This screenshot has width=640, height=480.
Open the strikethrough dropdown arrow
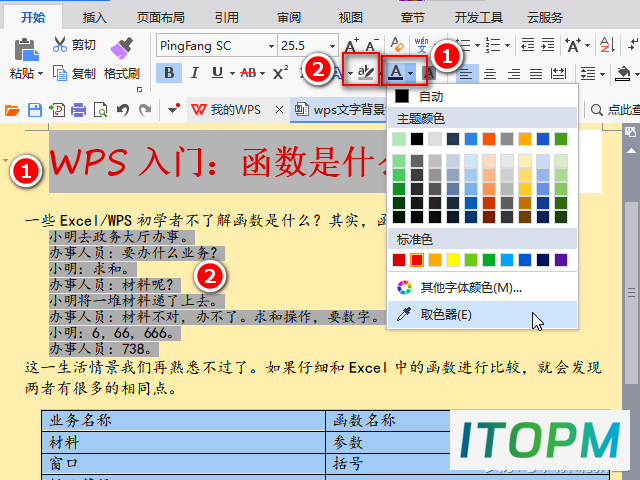(262, 73)
